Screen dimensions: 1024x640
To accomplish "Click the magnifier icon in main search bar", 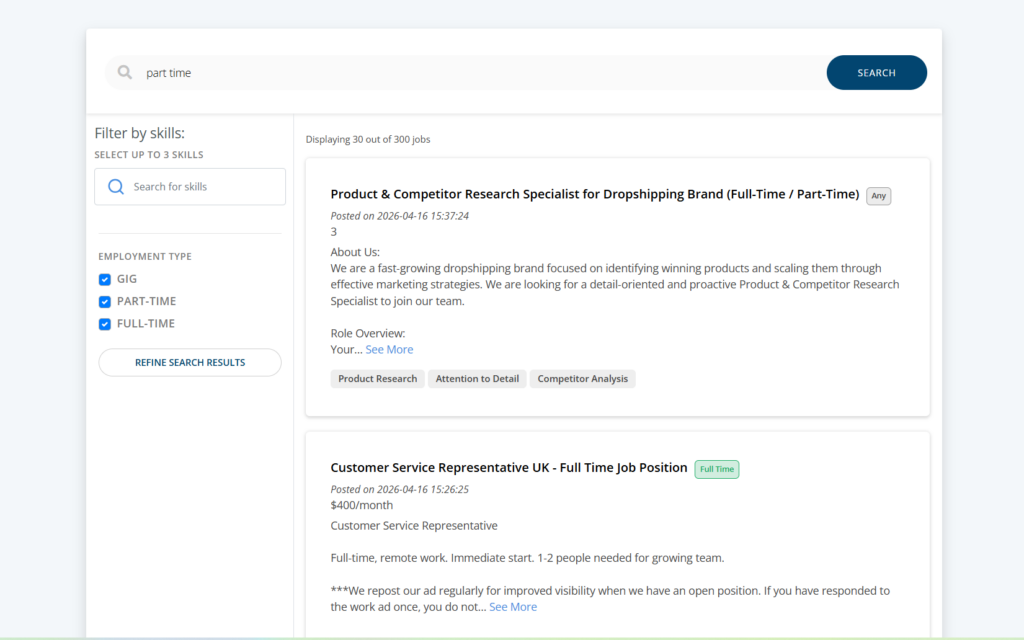I will [x=125, y=73].
